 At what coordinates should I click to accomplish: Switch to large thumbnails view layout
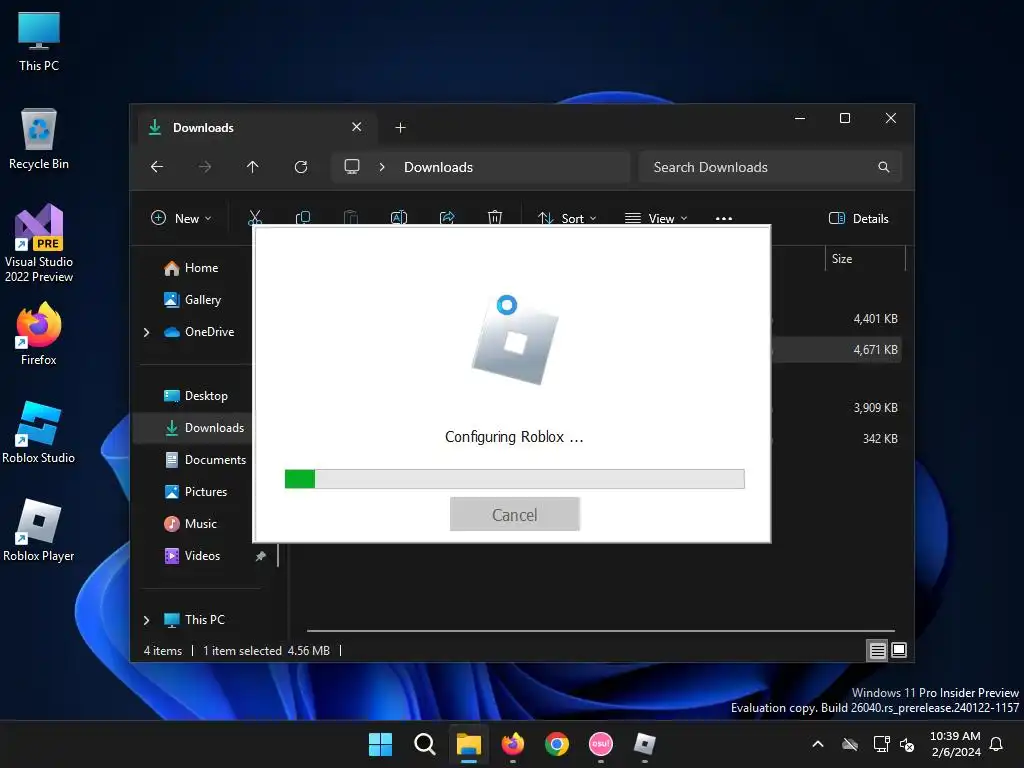coord(899,650)
